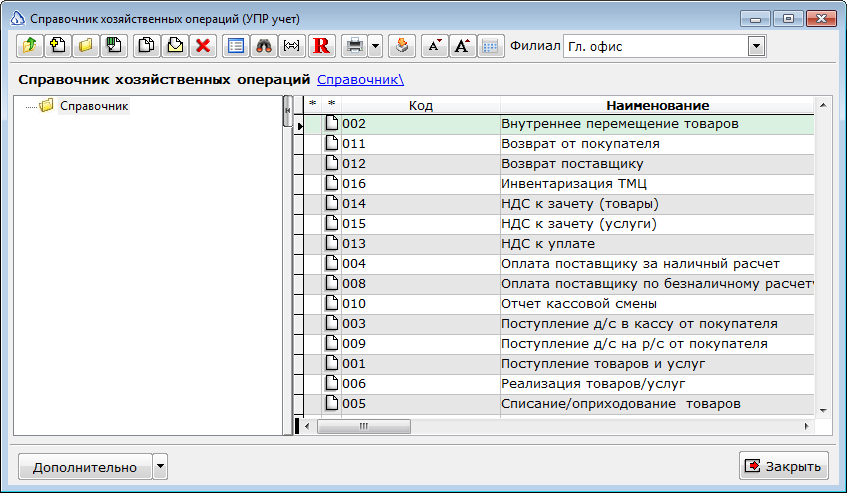Increase font size with larger A icon
Image resolution: width=847 pixels, height=493 pixels.
[x=462, y=46]
